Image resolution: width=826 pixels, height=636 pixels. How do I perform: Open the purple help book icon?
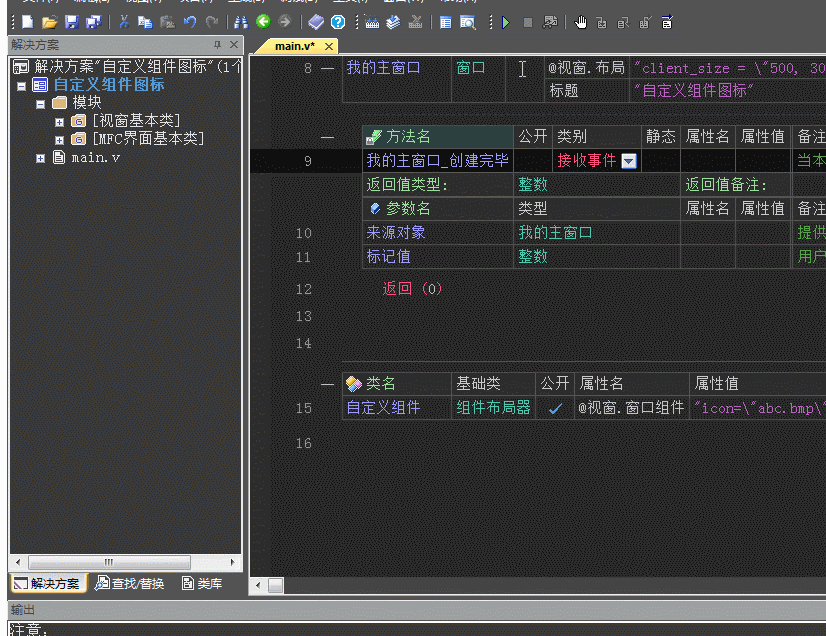click(x=316, y=22)
